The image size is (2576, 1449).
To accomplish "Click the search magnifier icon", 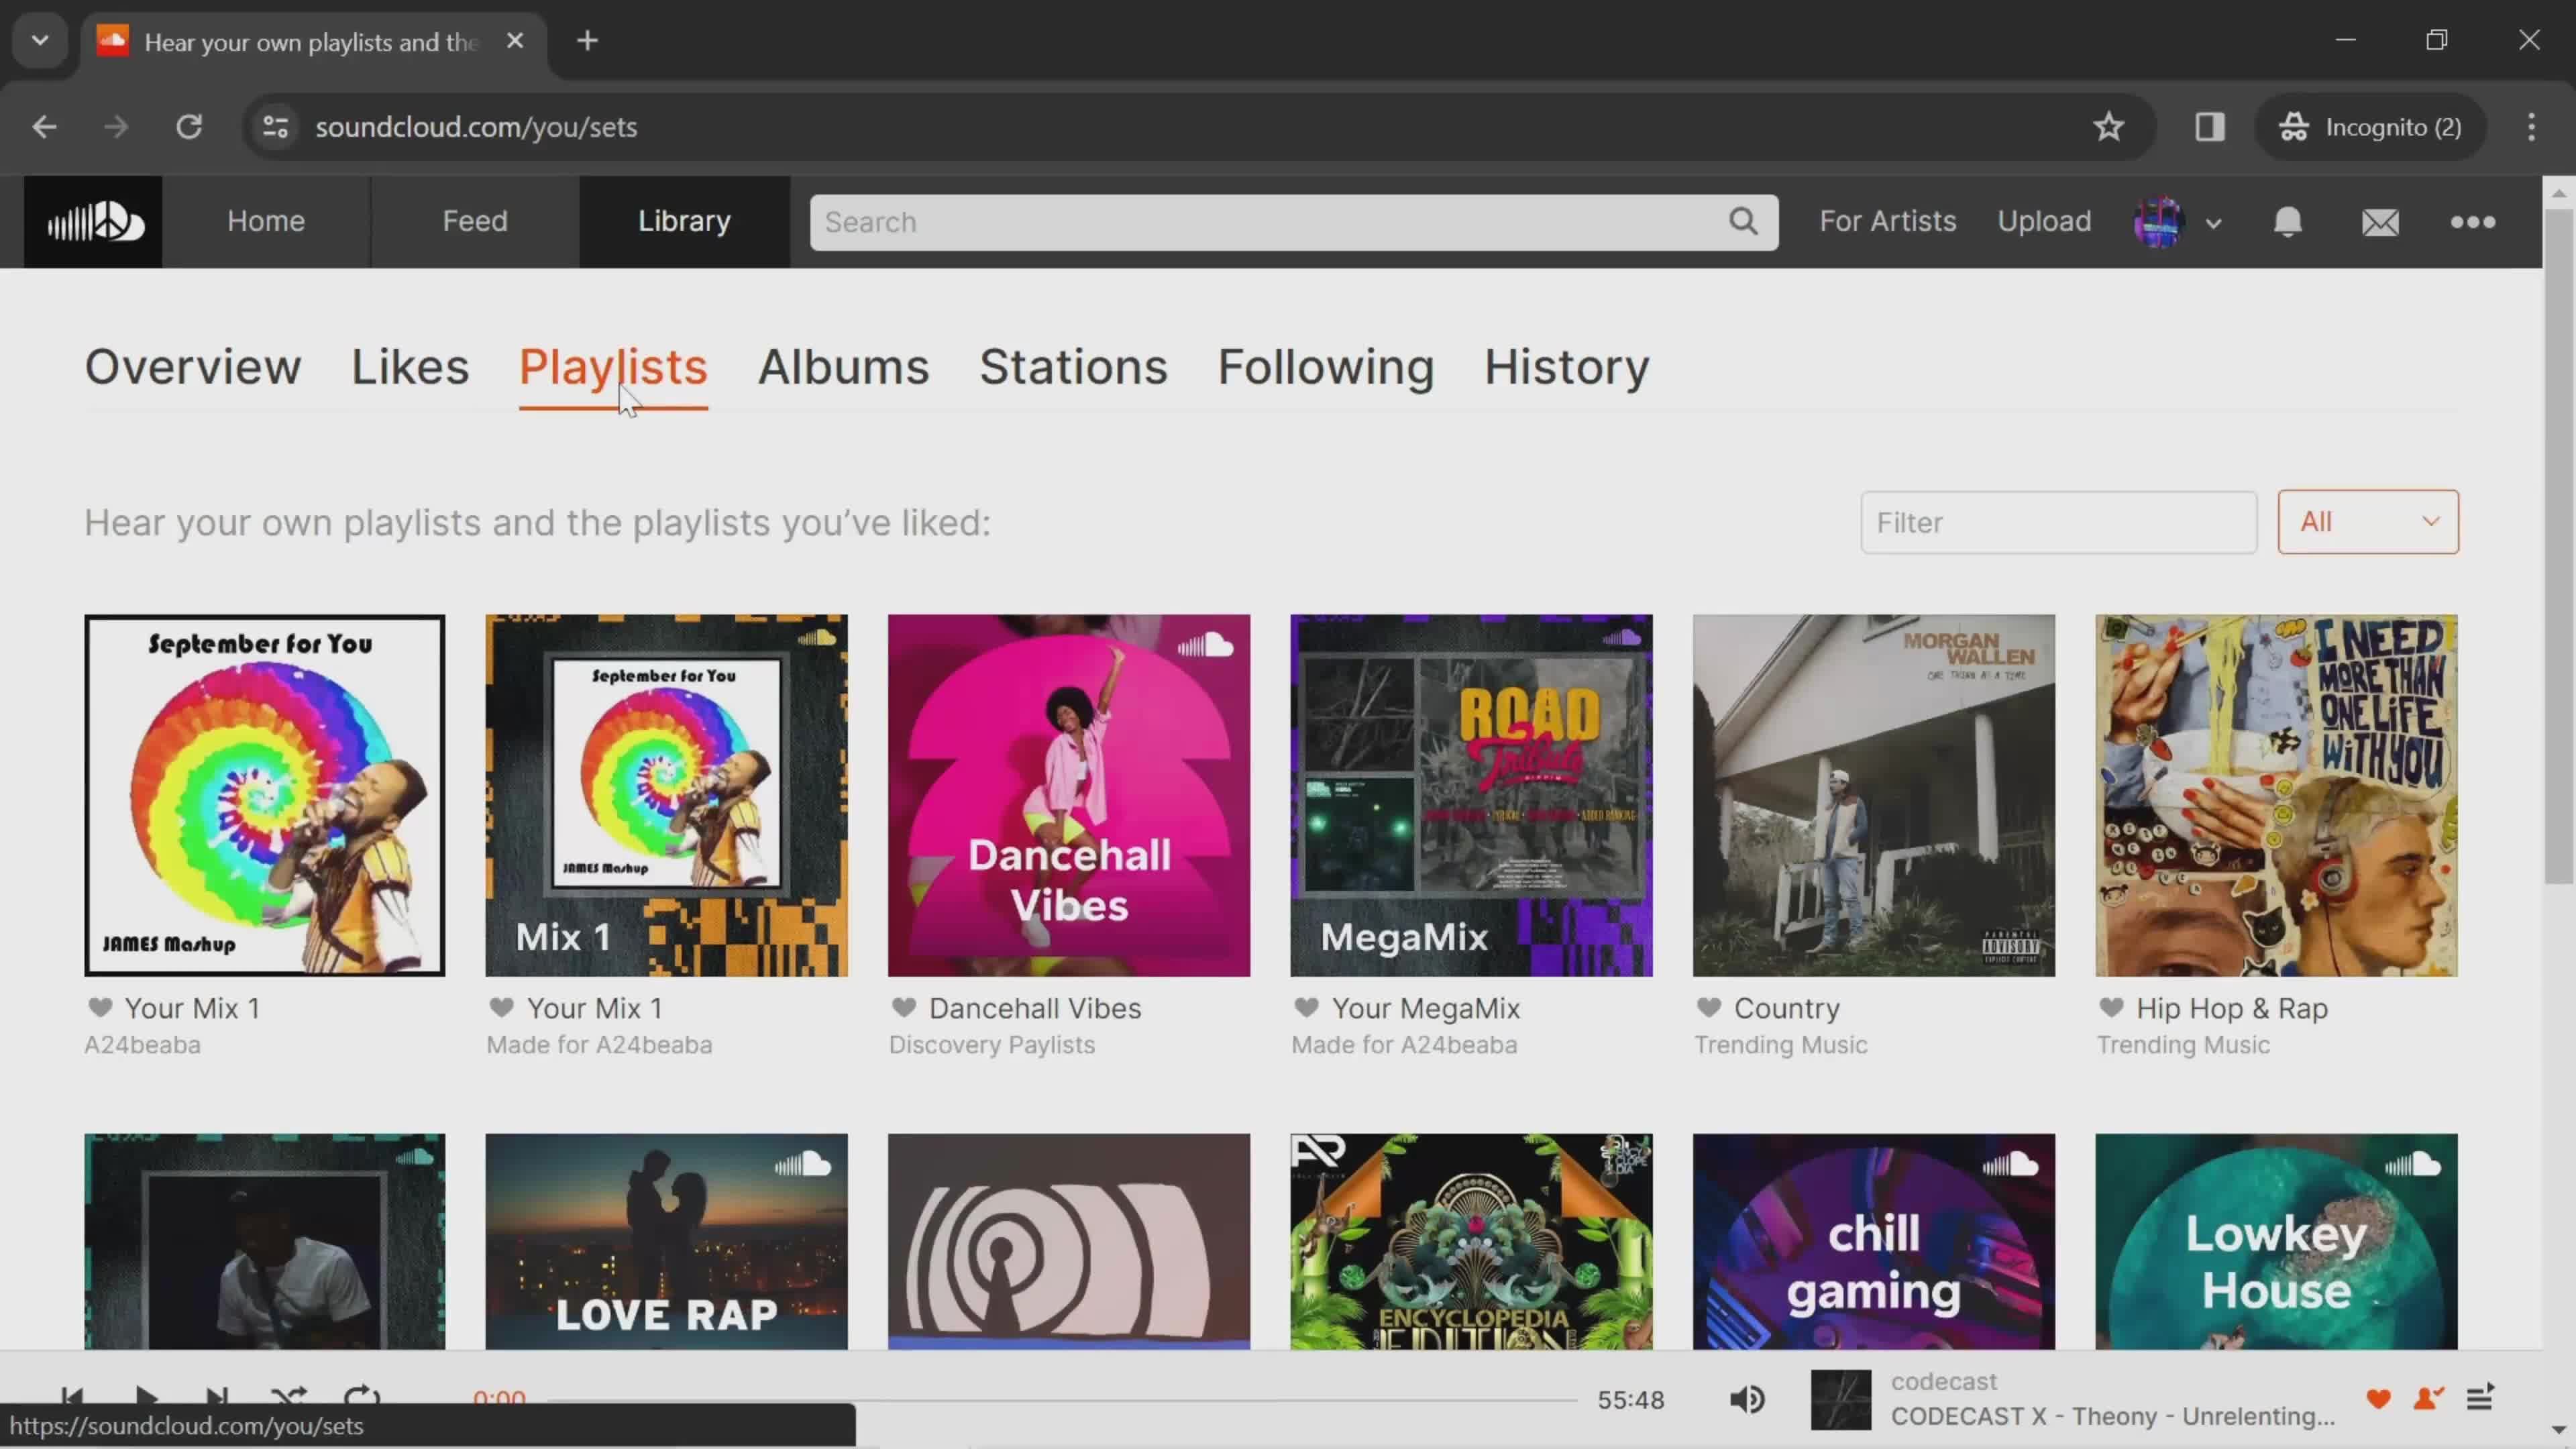I will pos(1744,219).
